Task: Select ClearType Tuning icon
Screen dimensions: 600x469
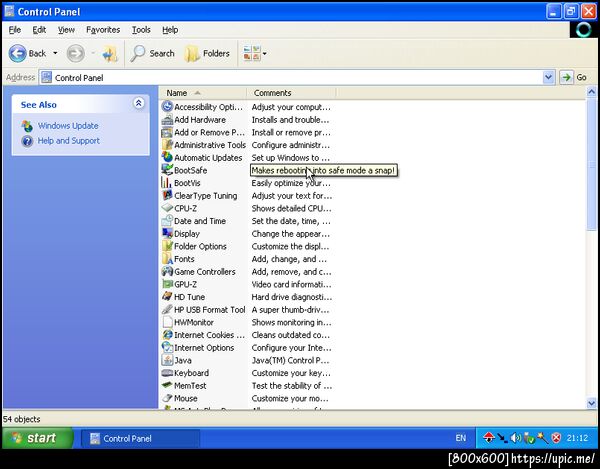Action: (167, 195)
